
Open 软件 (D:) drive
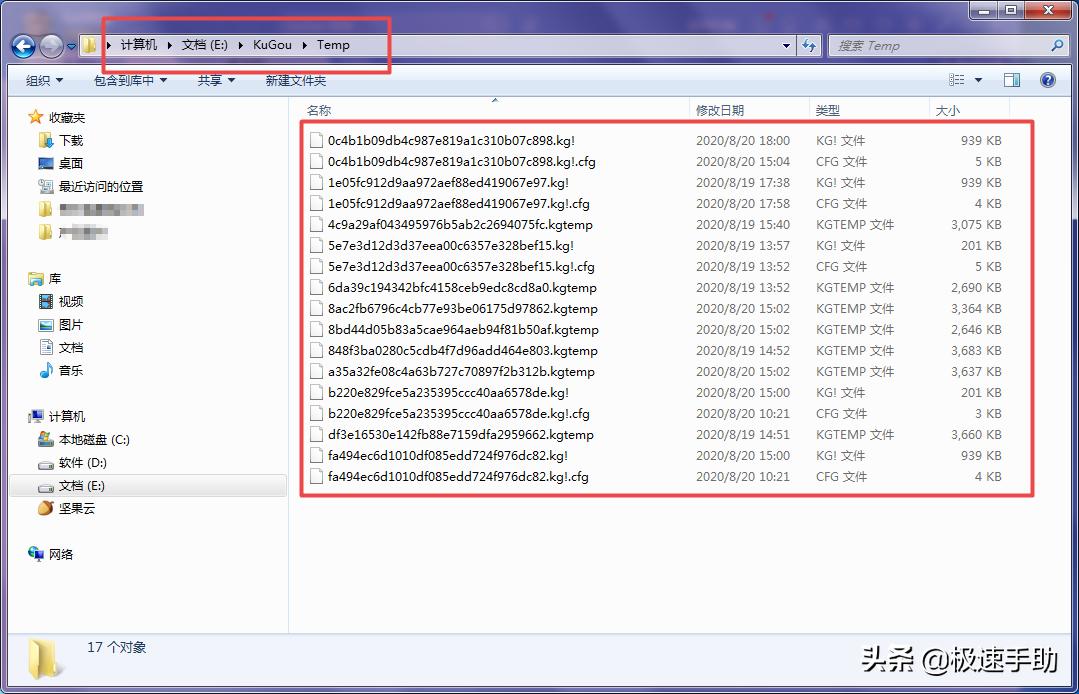pos(83,463)
